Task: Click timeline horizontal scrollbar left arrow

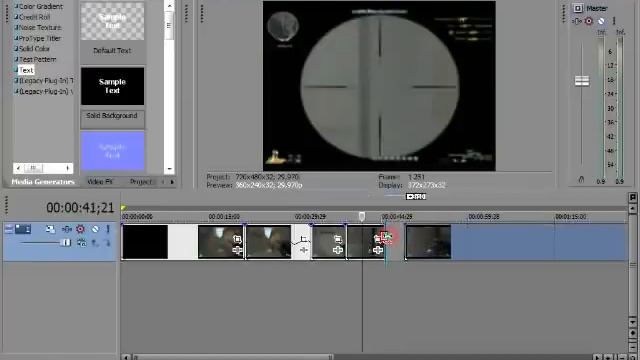Action: point(126,357)
